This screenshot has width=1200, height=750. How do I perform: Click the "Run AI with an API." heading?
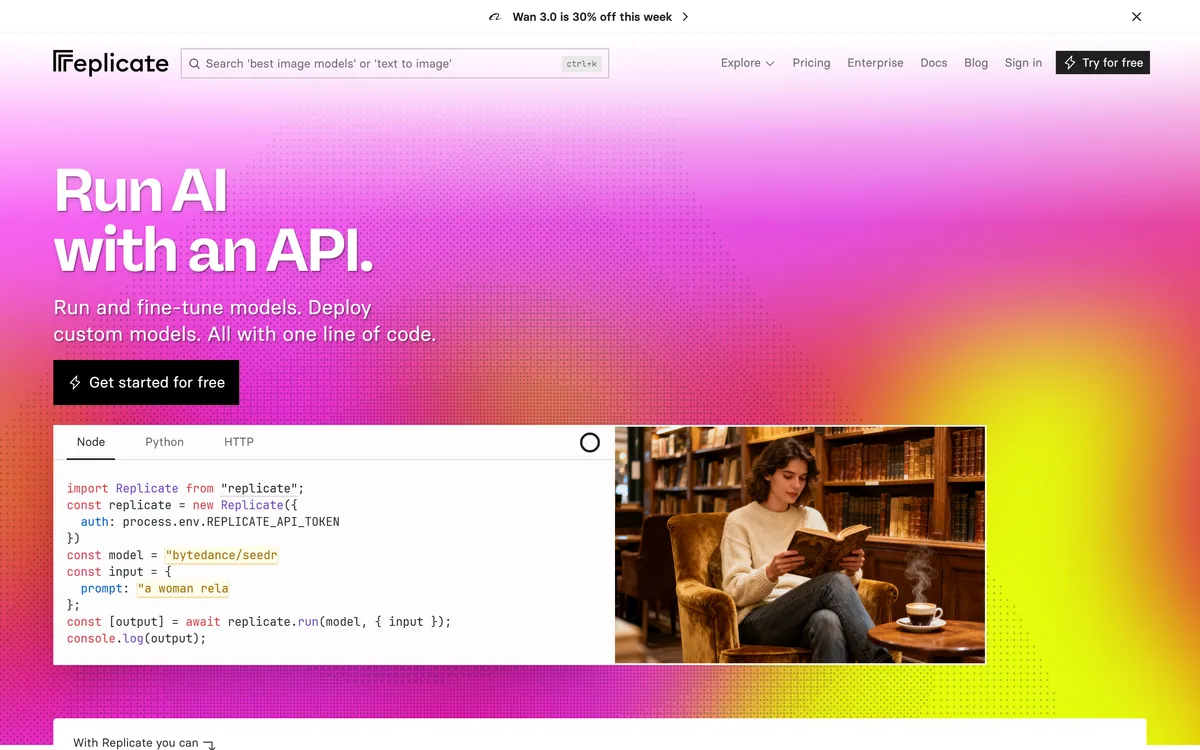213,220
